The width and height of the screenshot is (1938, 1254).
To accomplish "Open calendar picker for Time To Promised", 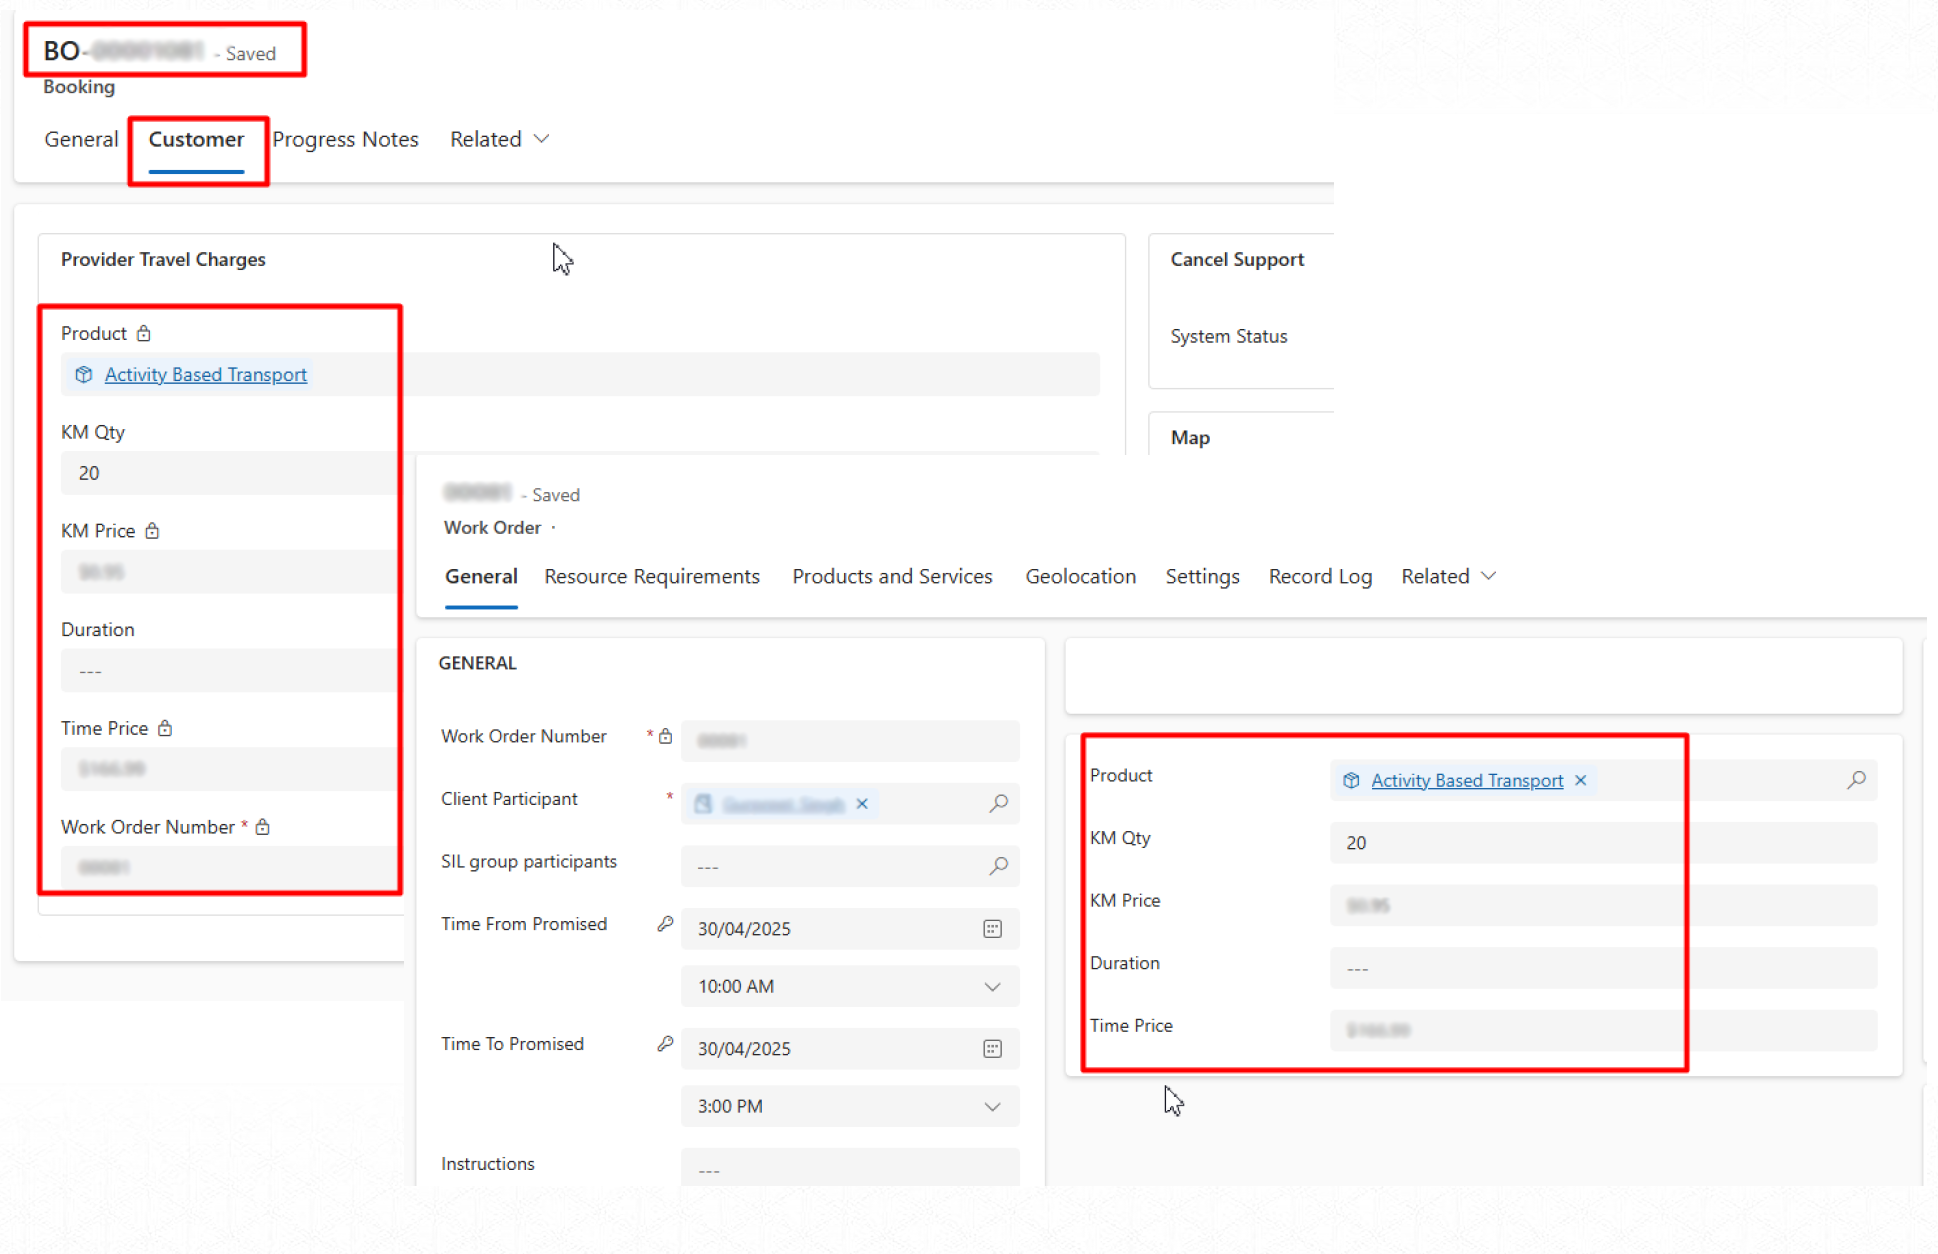I will click(x=992, y=1049).
